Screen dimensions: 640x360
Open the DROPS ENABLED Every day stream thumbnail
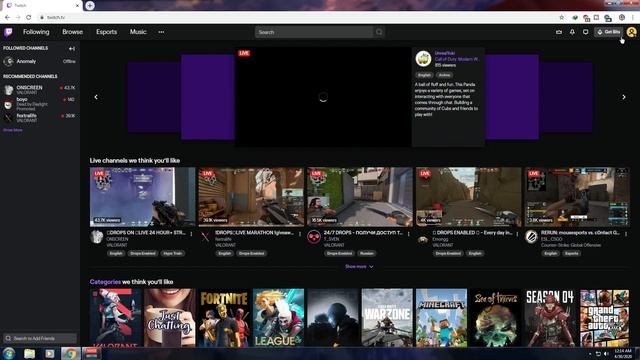pyautogui.click(x=469, y=197)
